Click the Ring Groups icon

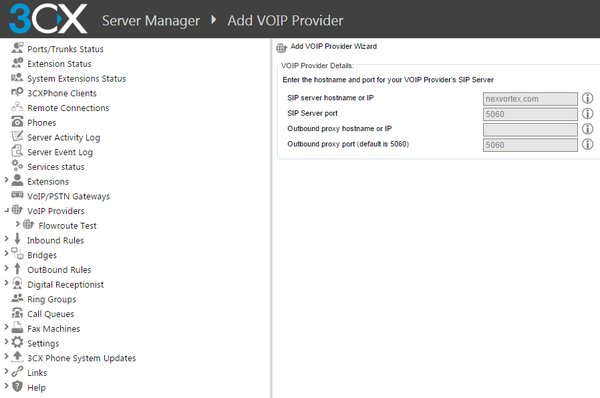click(x=17, y=298)
